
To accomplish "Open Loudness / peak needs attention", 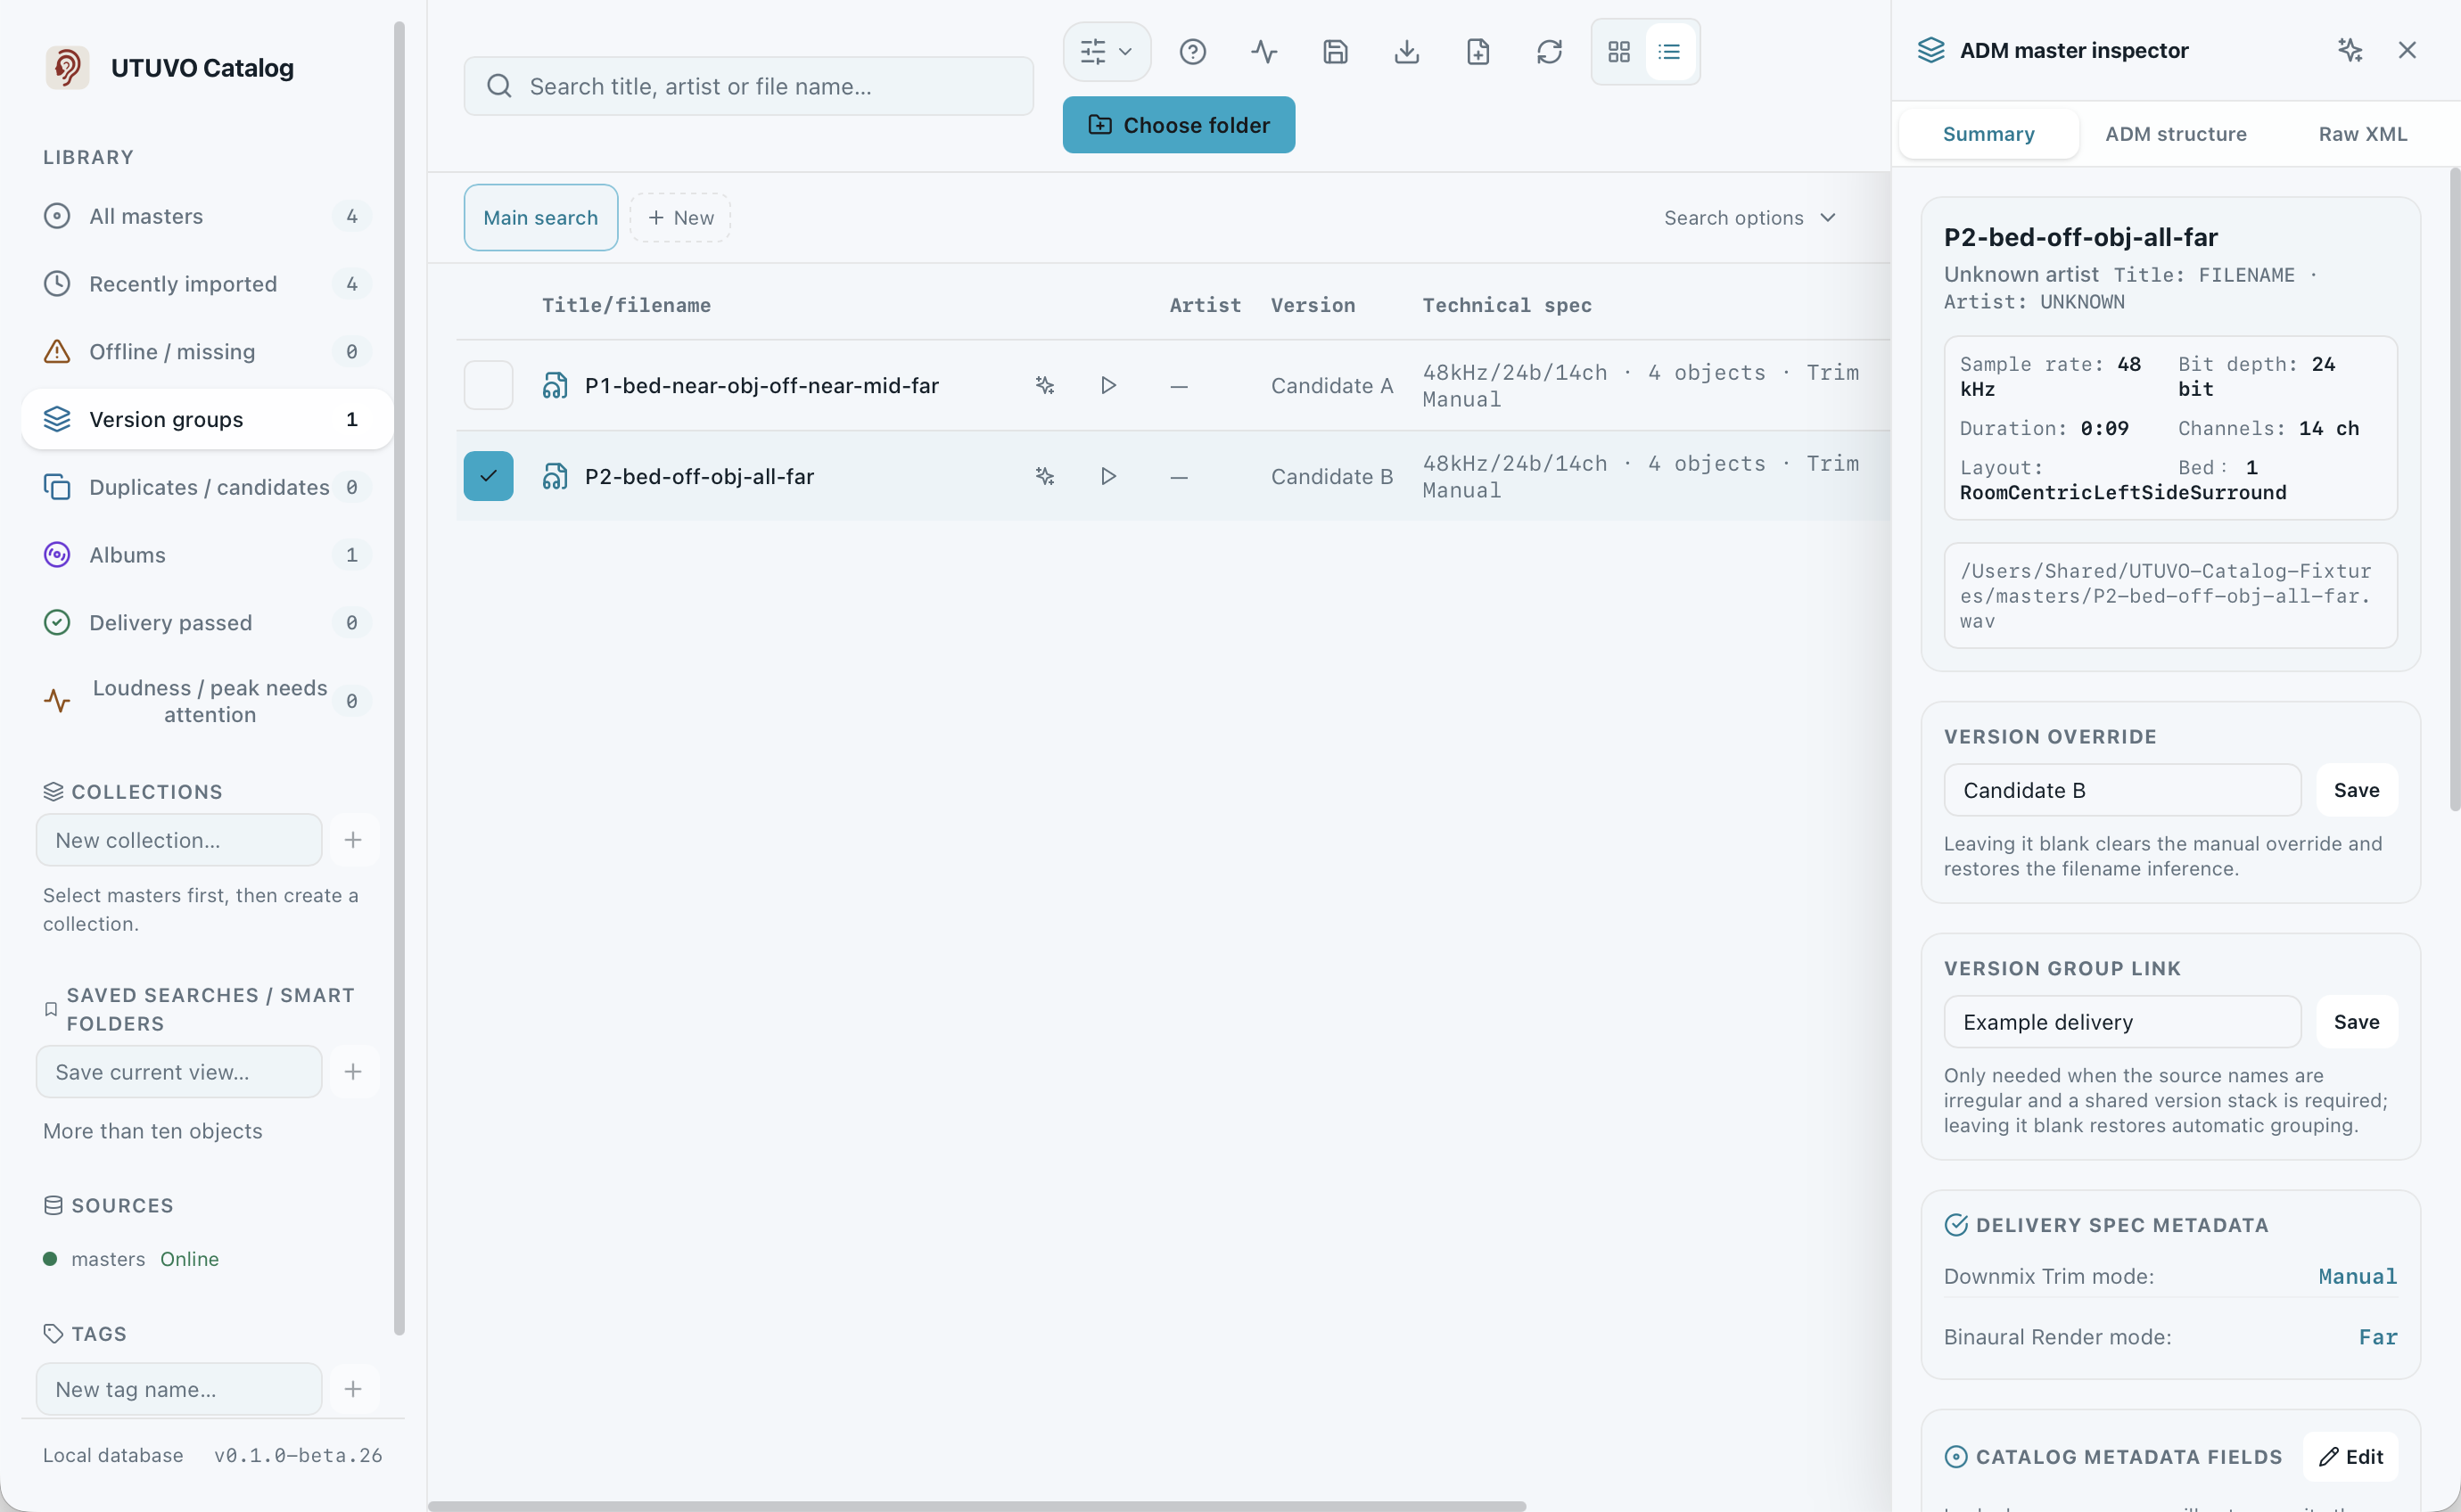I will pos(207,701).
